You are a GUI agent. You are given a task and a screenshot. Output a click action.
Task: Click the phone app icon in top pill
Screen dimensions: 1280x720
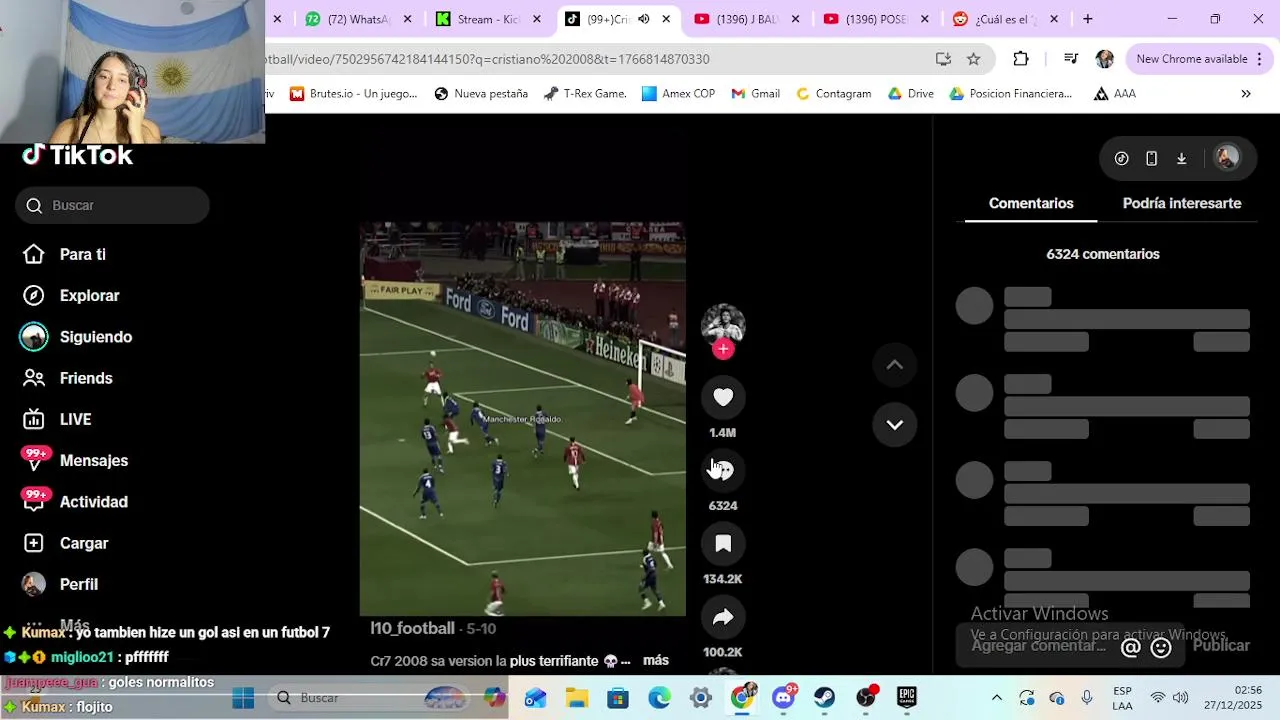pos(1151,158)
